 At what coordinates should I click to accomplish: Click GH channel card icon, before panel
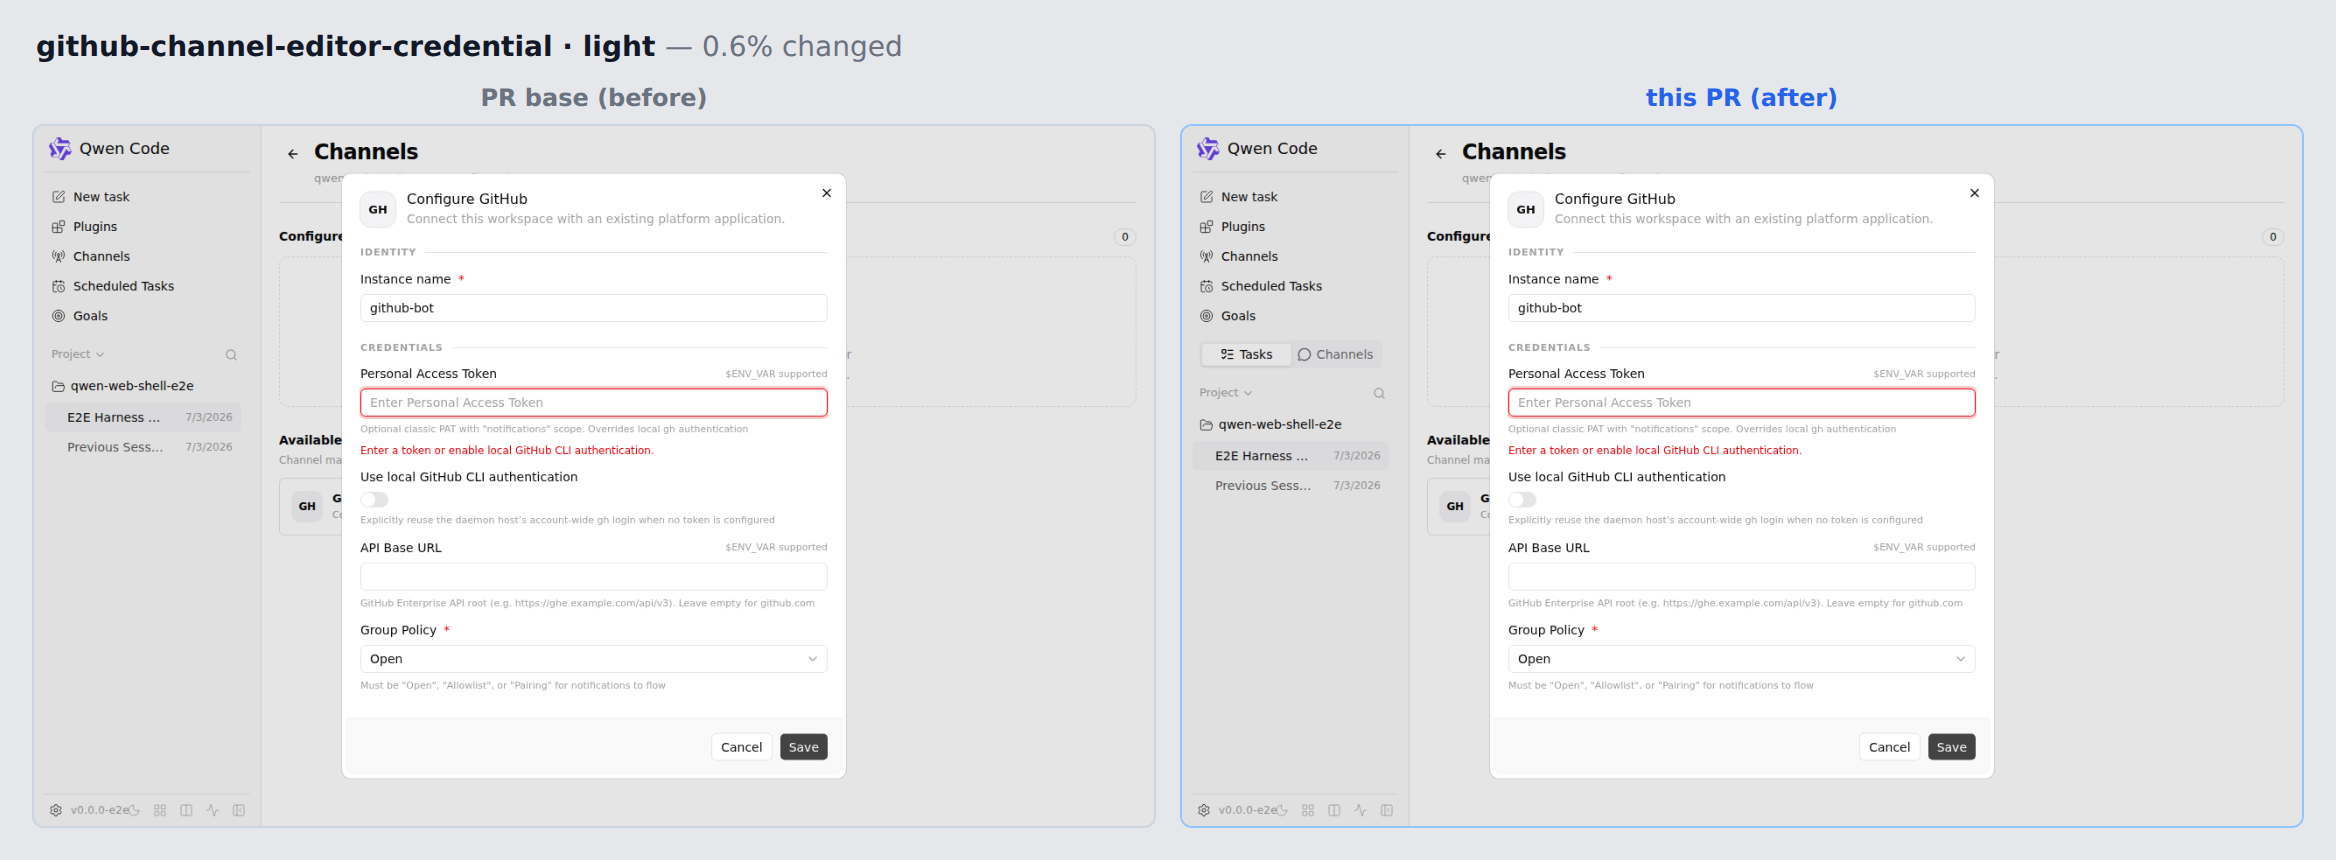pyautogui.click(x=307, y=506)
